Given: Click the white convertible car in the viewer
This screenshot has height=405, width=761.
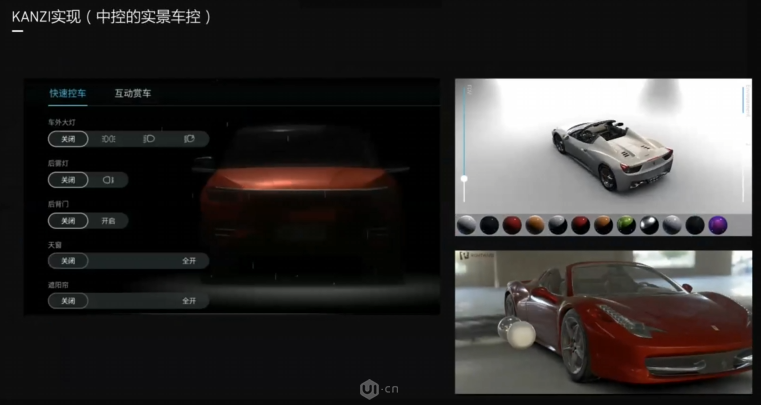Looking at the screenshot, I should [612, 154].
